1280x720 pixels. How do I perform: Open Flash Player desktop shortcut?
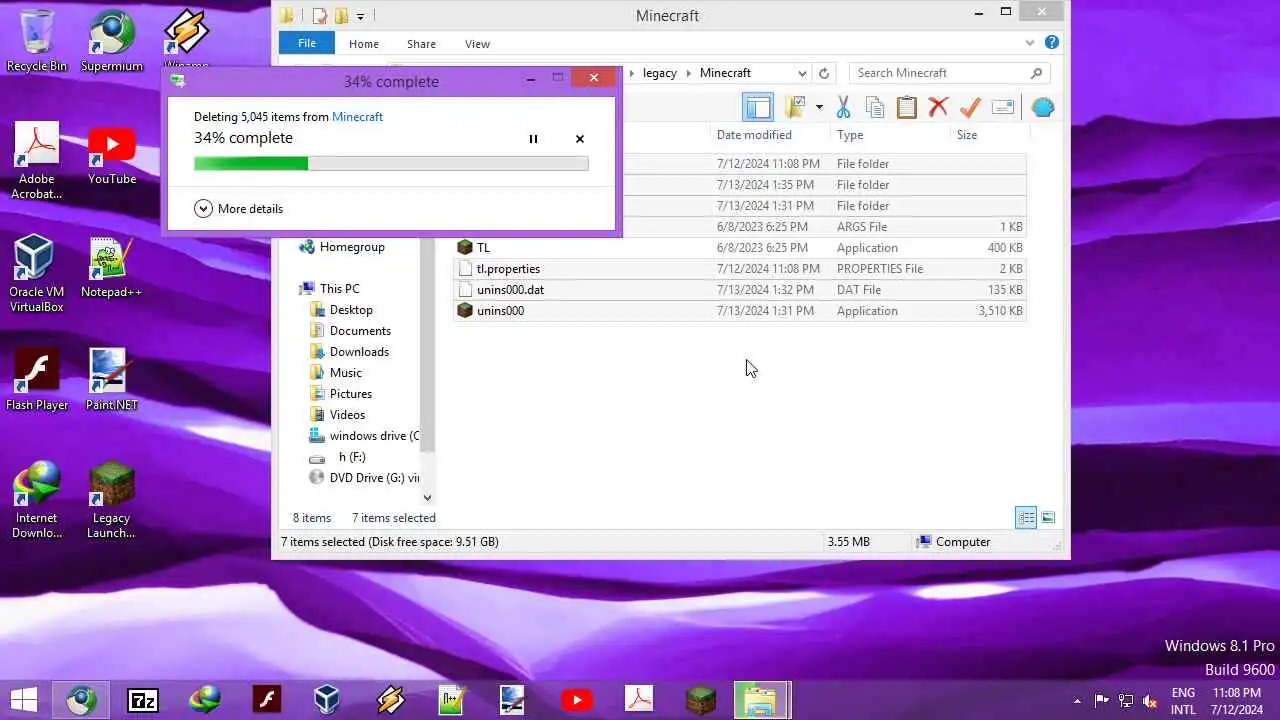pyautogui.click(x=37, y=380)
